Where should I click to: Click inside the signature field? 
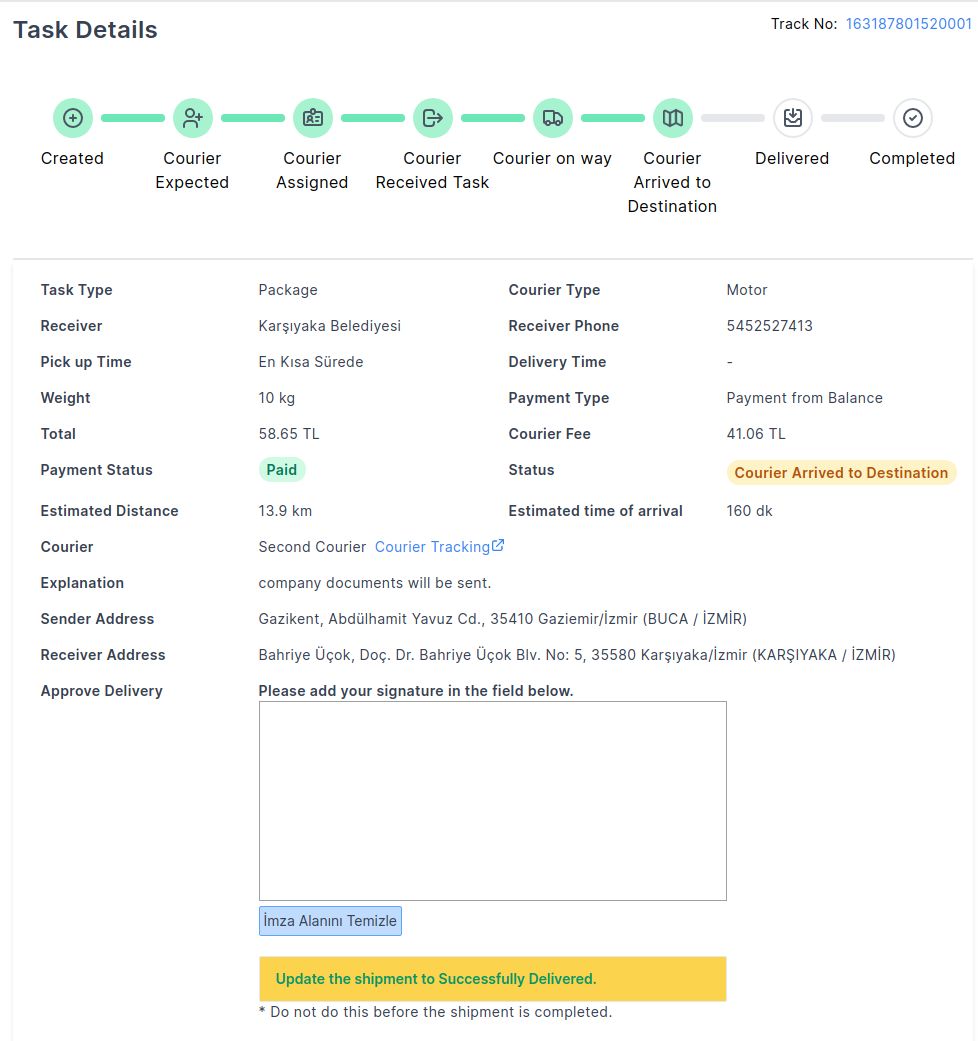point(492,800)
